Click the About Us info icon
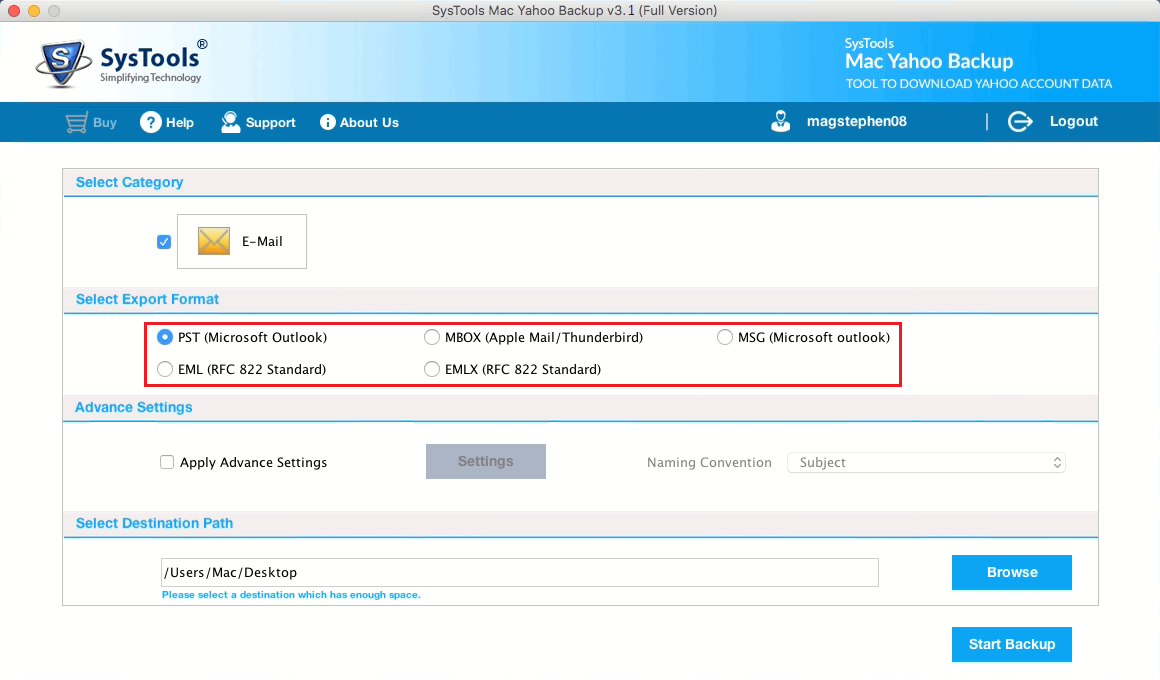Screen dimensions: 1160x680 [328, 122]
